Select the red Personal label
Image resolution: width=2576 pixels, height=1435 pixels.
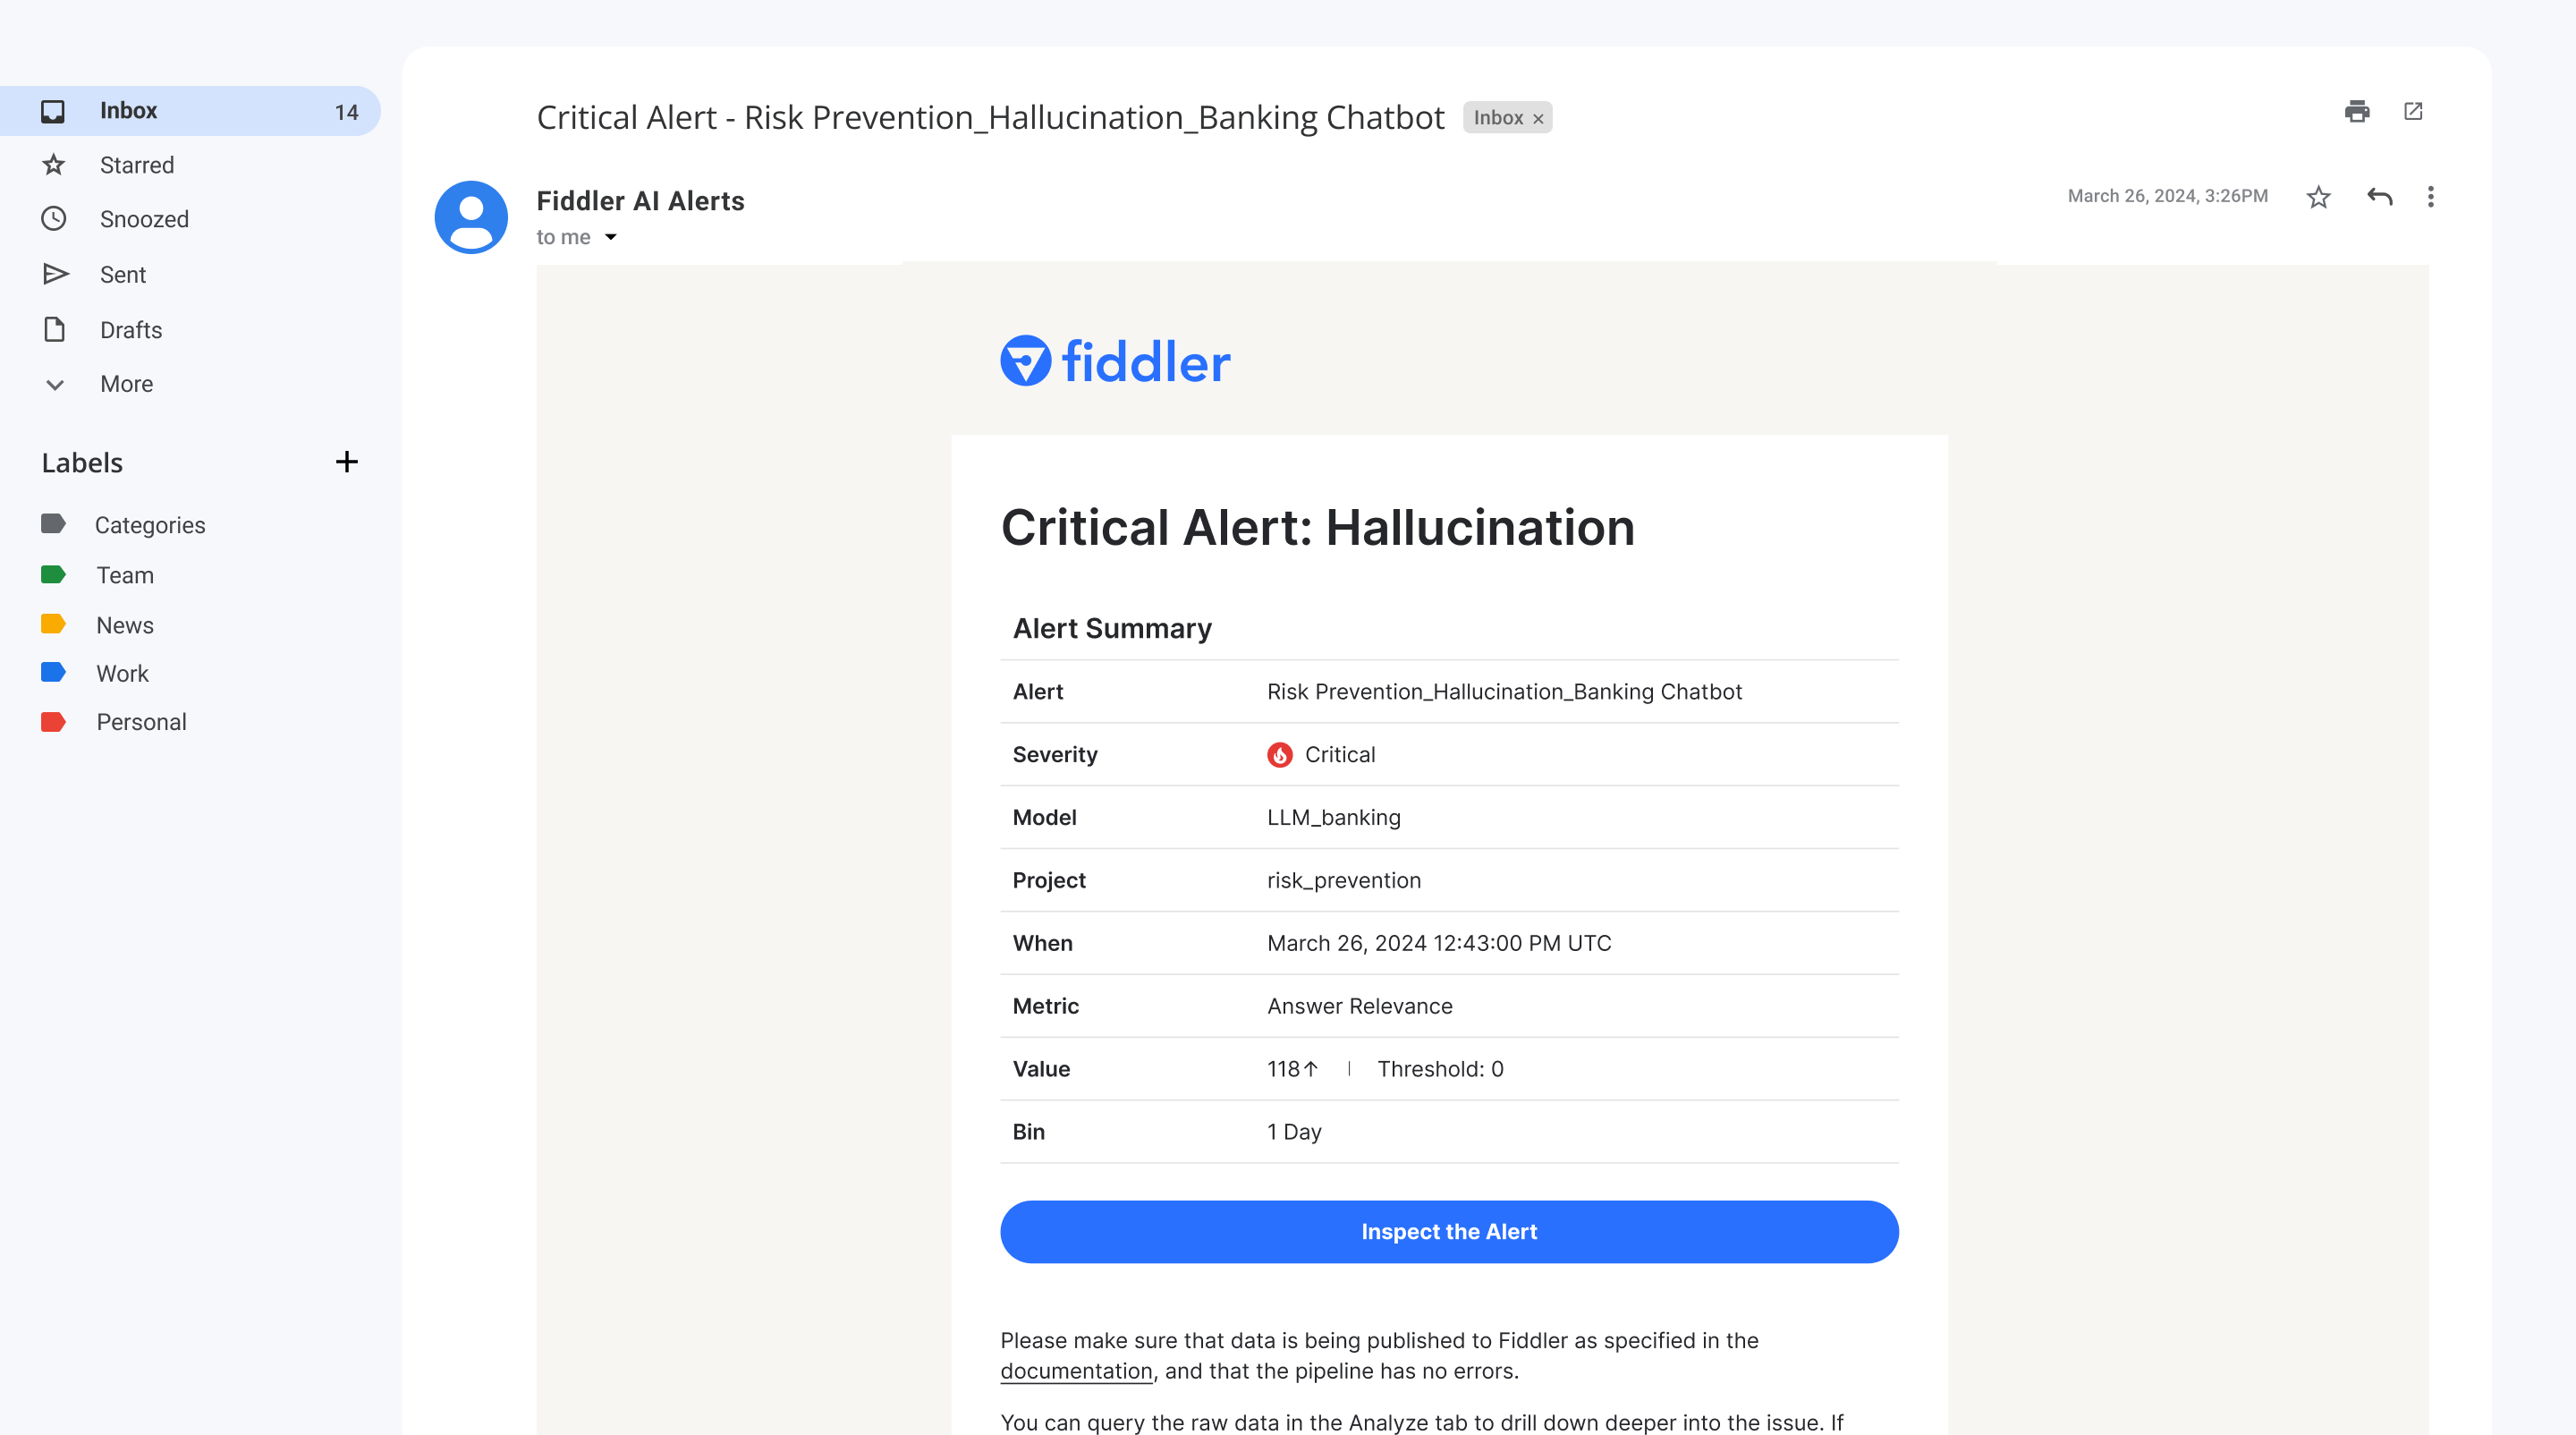click(141, 722)
